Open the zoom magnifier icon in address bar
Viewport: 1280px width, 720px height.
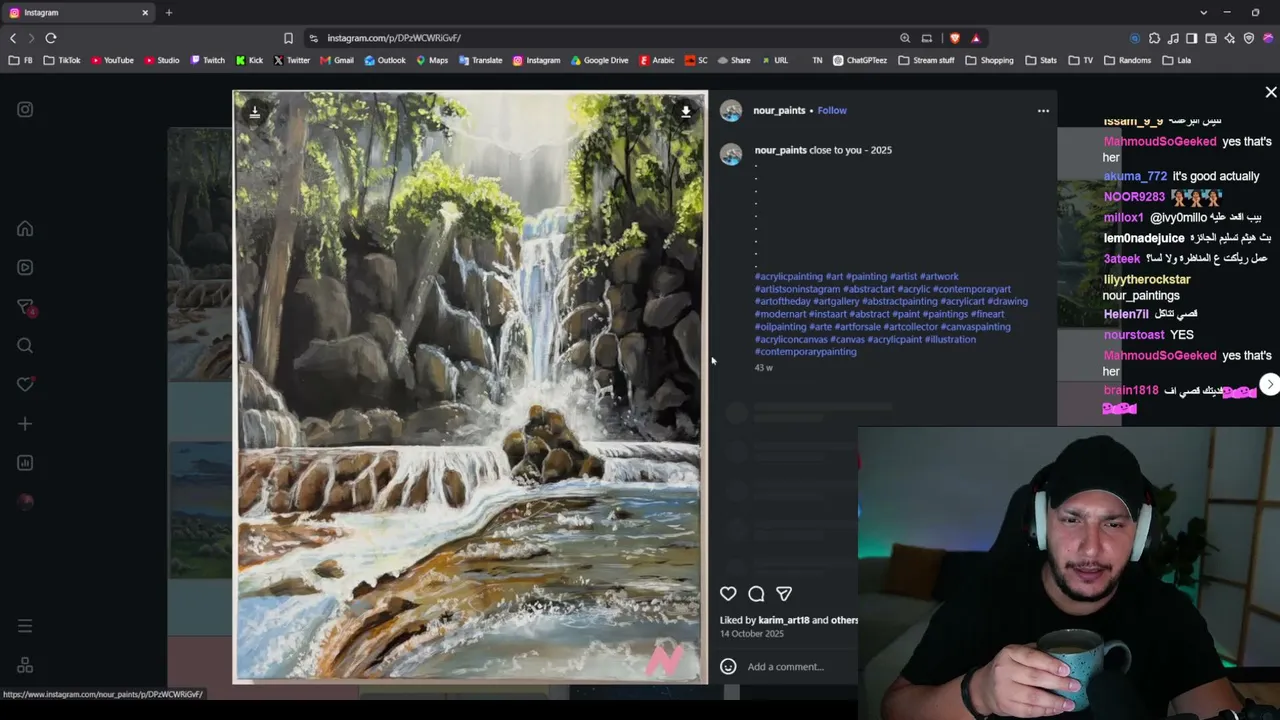905,38
